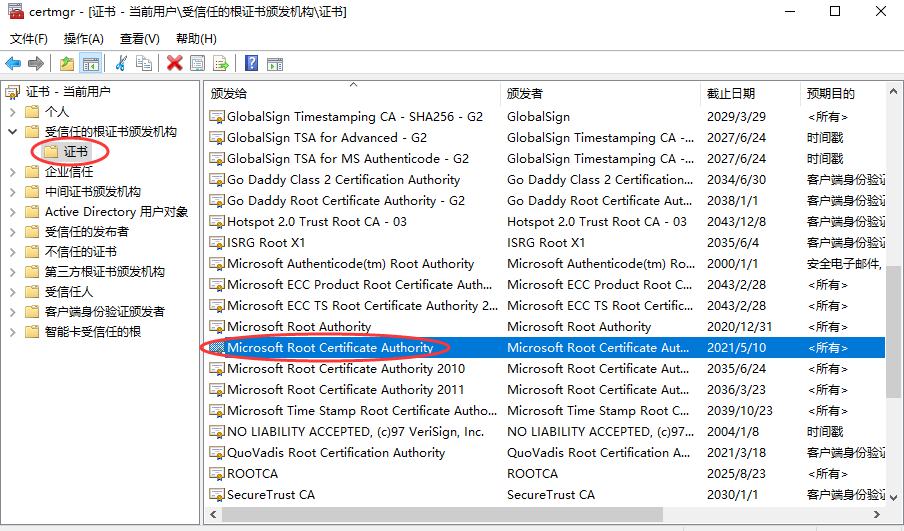The image size is (904, 531).
Task: Click the vertical scrollbar thumb
Action: 893,331
